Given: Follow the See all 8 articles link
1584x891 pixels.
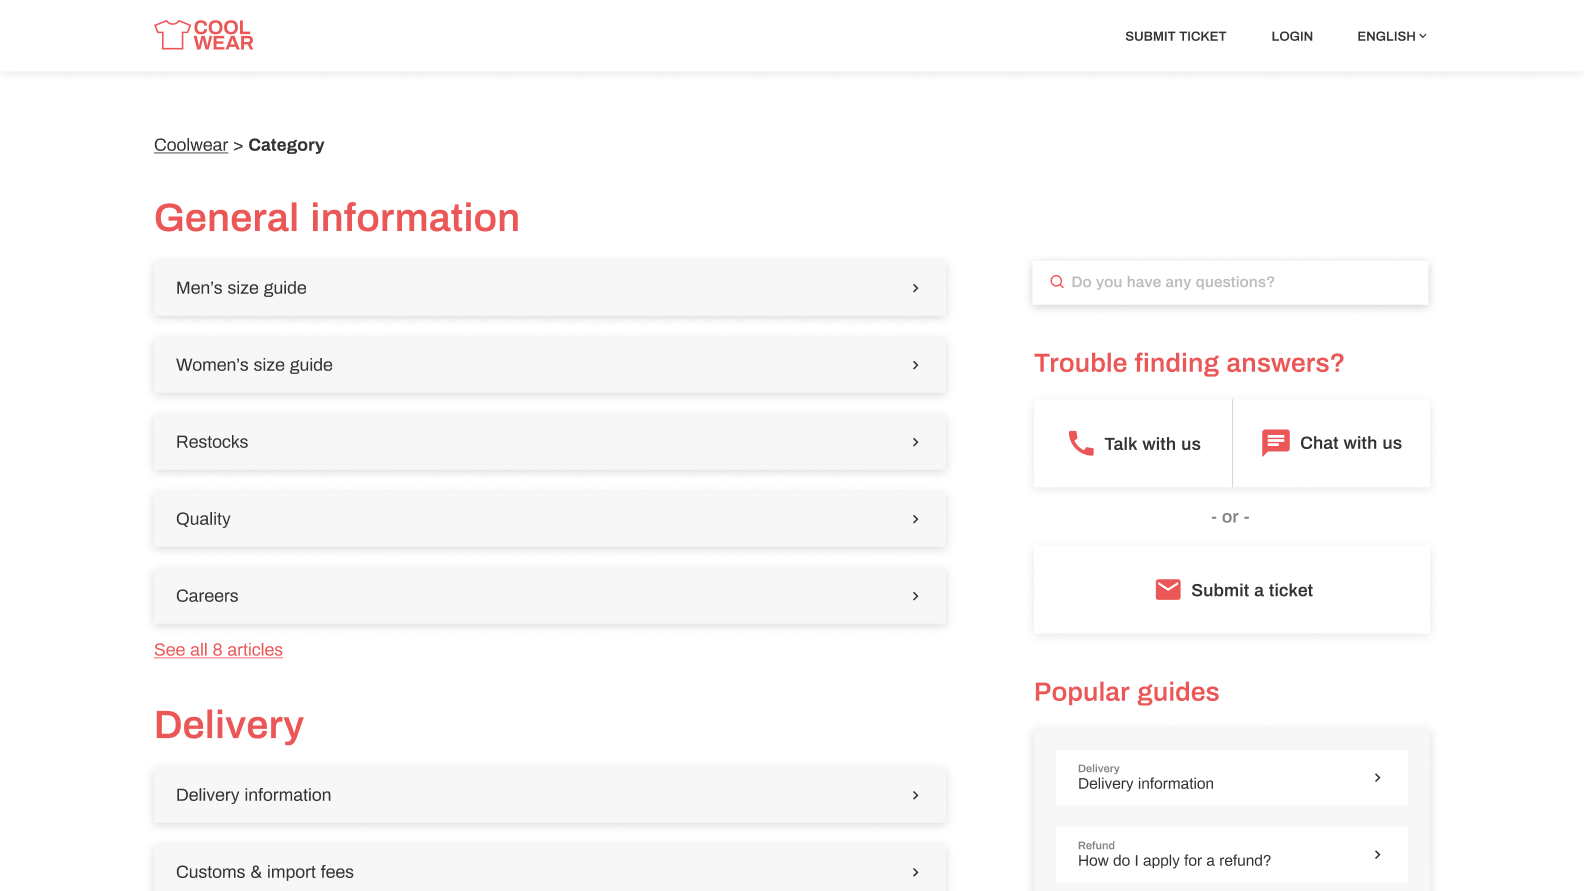Looking at the screenshot, I should point(218,650).
